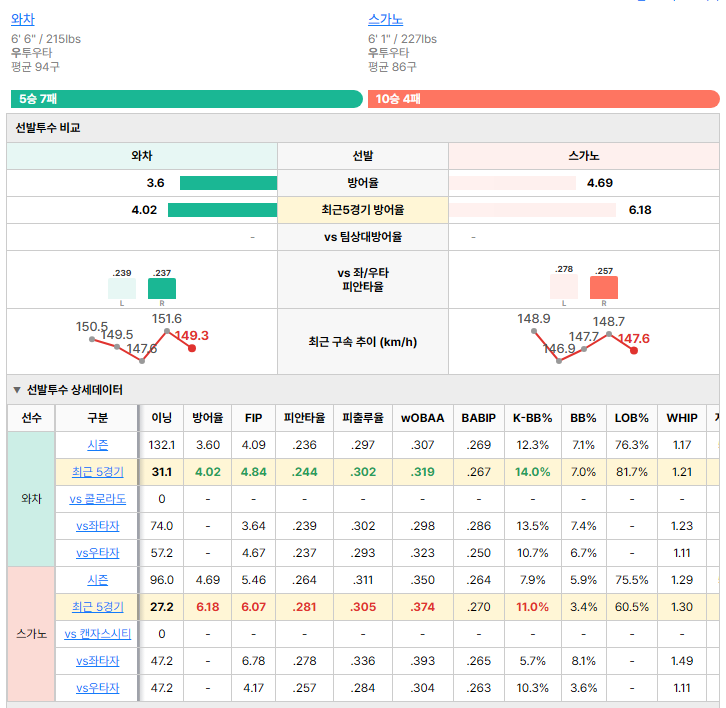Click the 구분 column header

pyautogui.click(x=97, y=418)
